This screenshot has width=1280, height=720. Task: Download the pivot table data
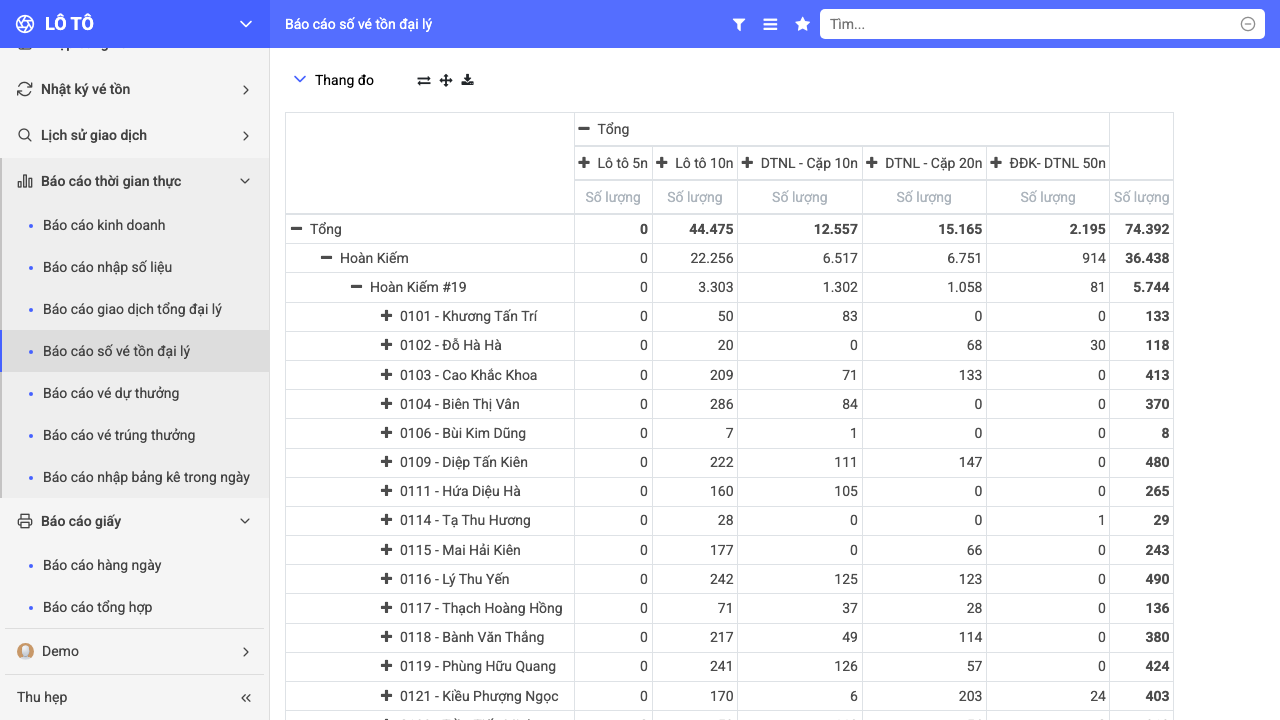click(467, 80)
